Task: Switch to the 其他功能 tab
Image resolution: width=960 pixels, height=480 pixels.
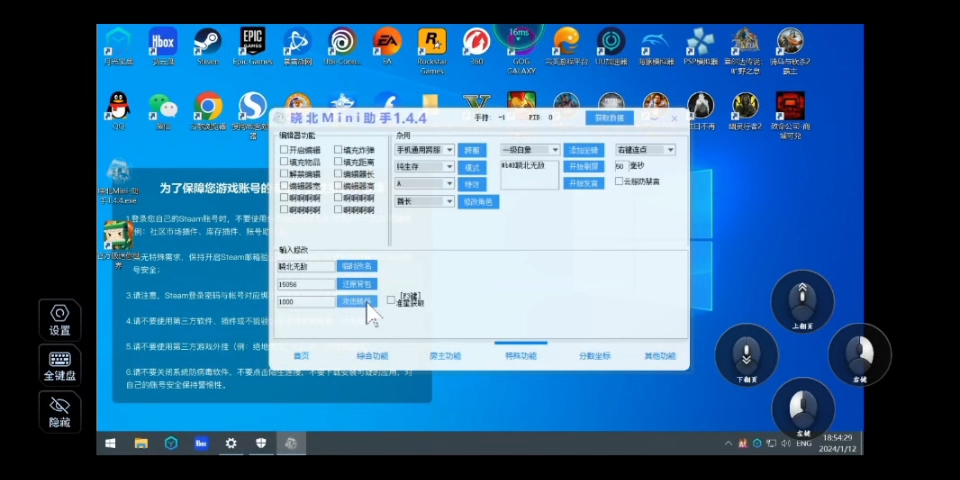Action: [660, 356]
